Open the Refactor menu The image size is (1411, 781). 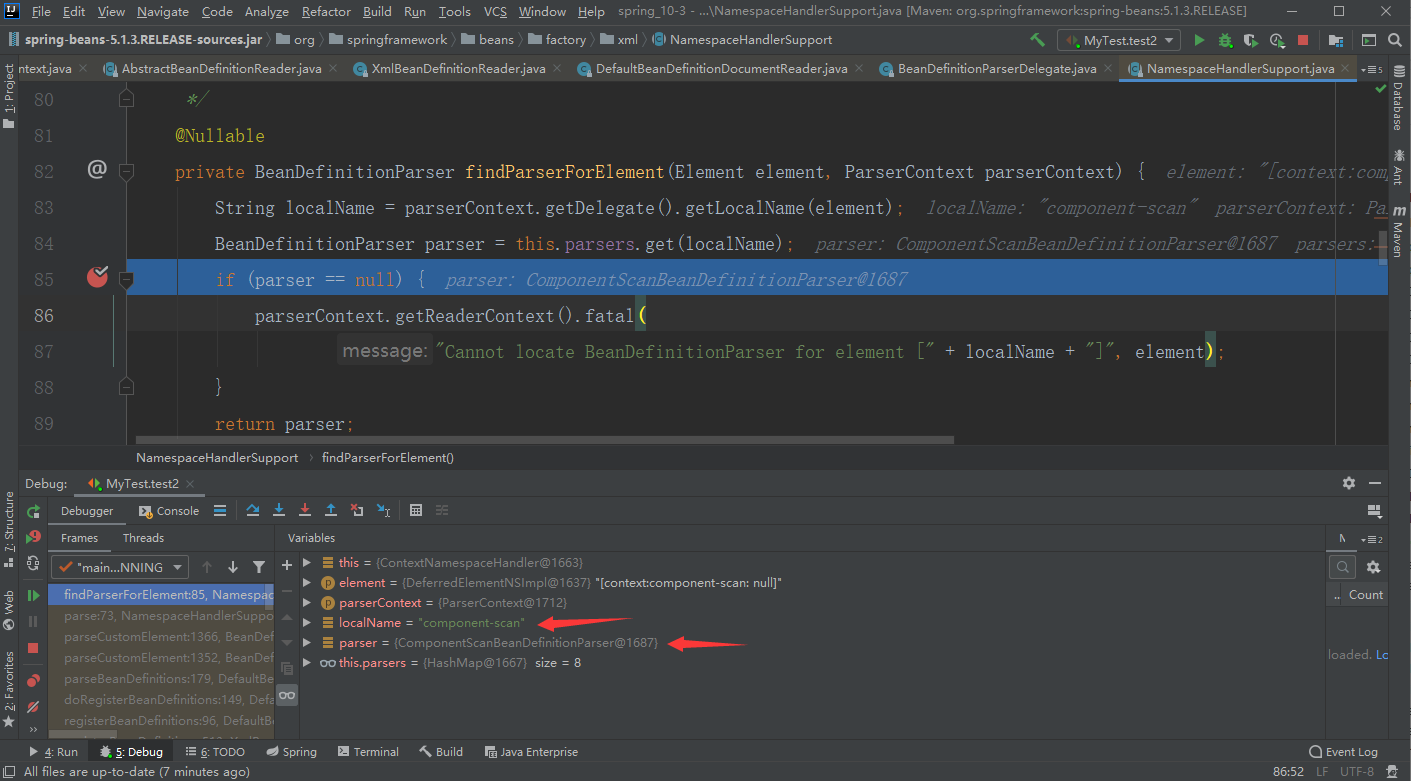(x=326, y=11)
